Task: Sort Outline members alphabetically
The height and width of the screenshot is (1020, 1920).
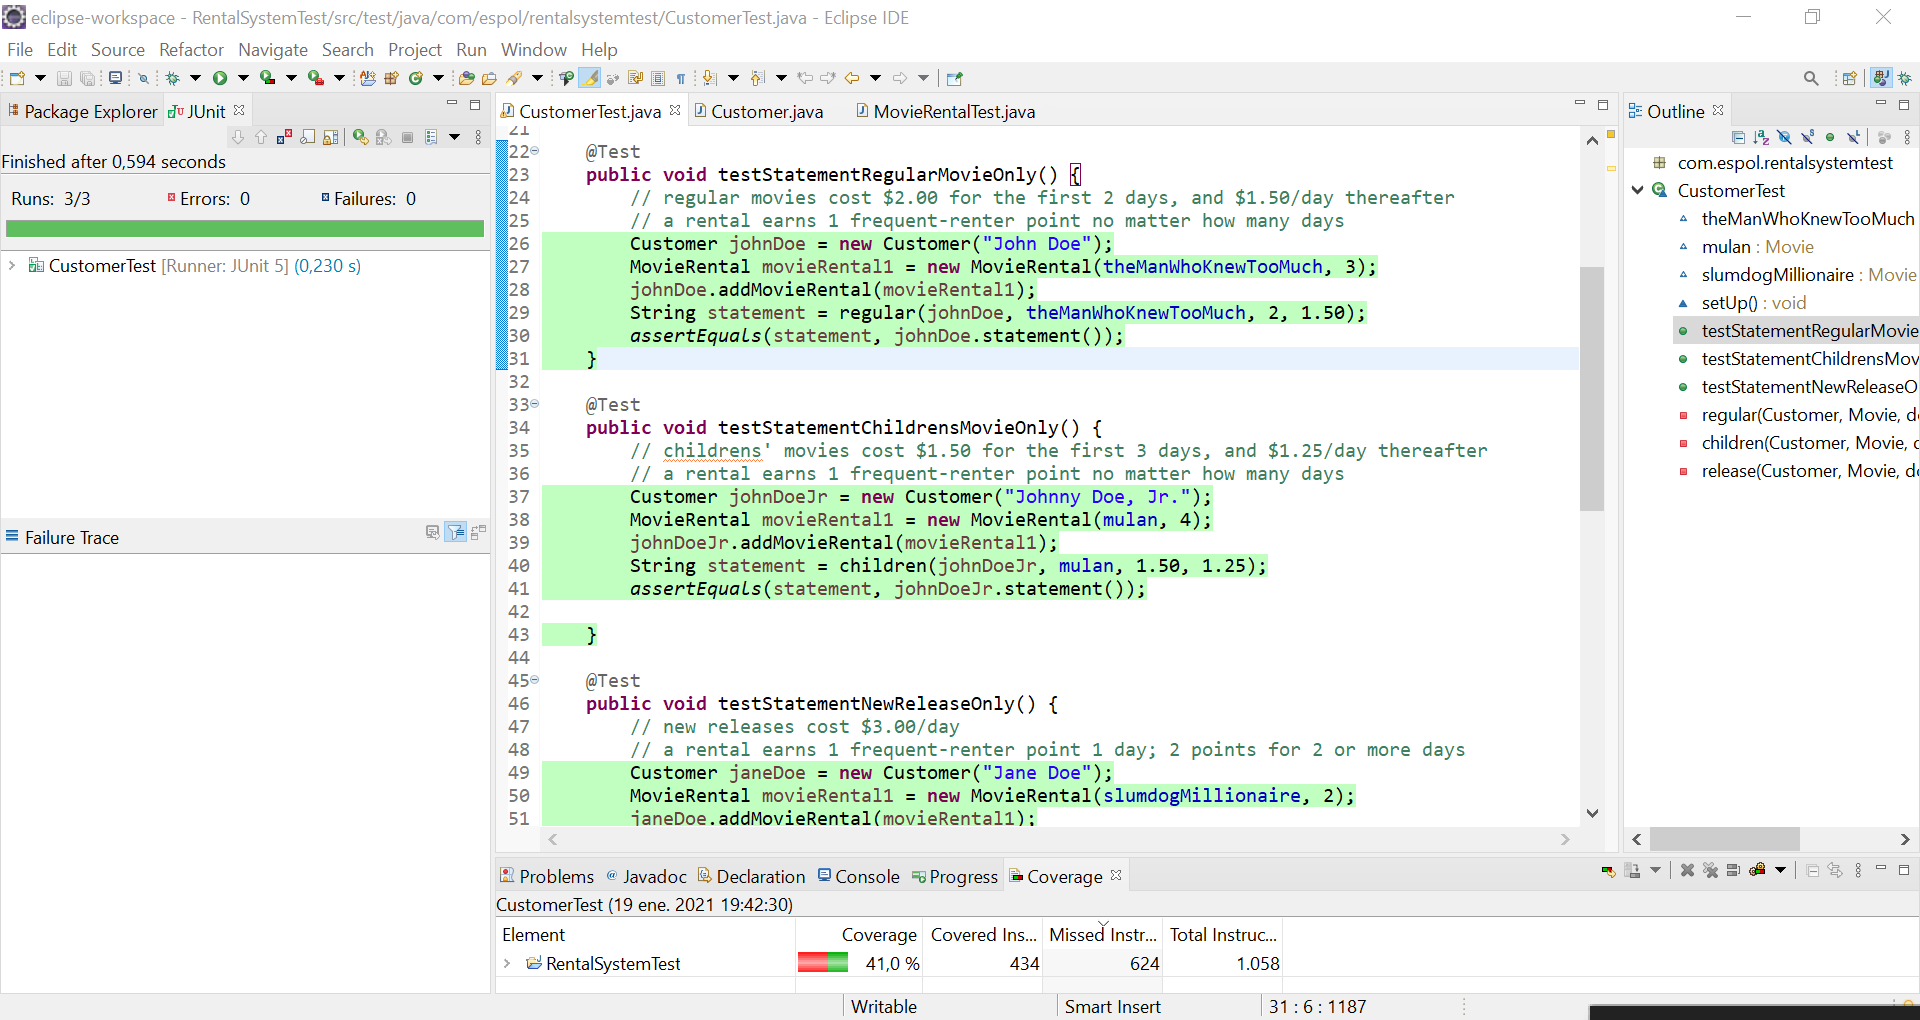Action: tap(1760, 137)
